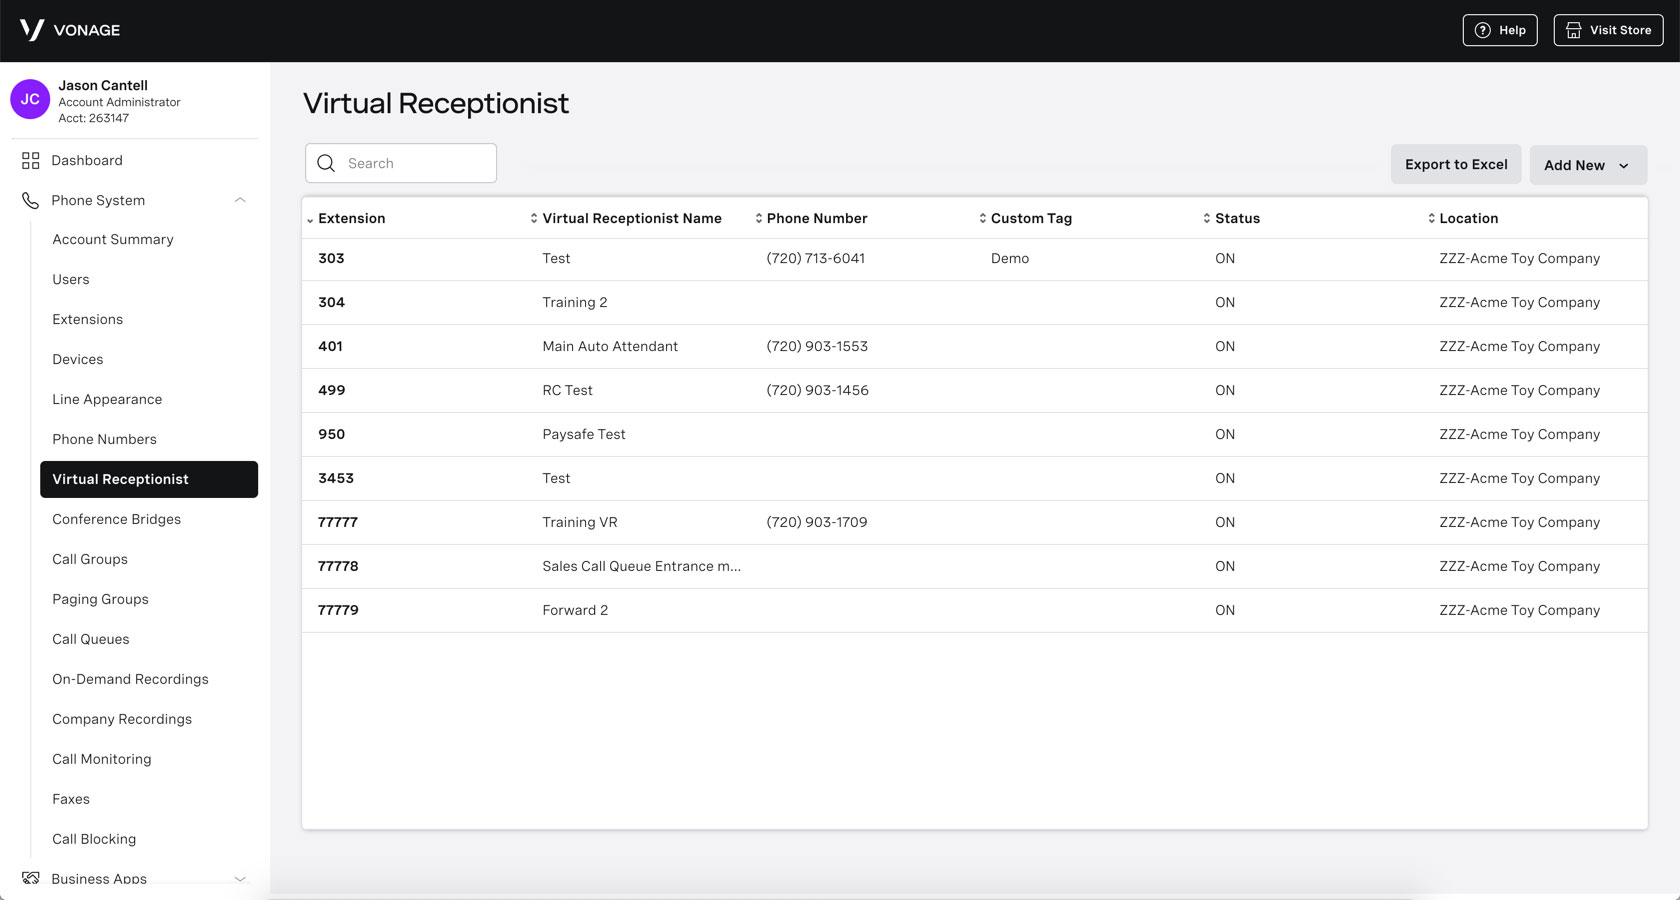The image size is (1680, 900).
Task: Click the magnifier icon in search box
Action: tap(326, 163)
